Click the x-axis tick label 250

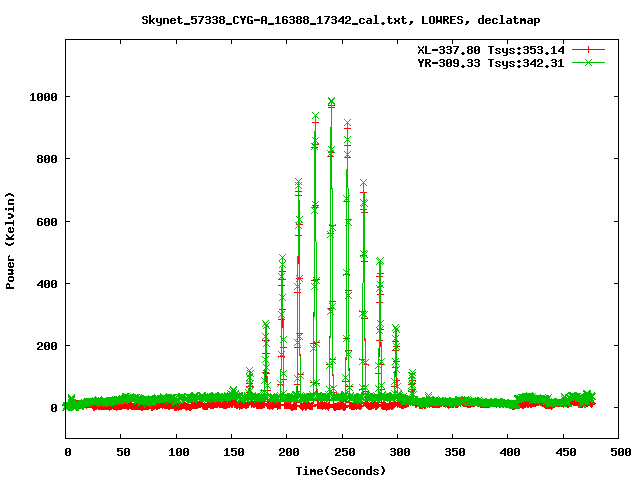[x=344, y=452]
